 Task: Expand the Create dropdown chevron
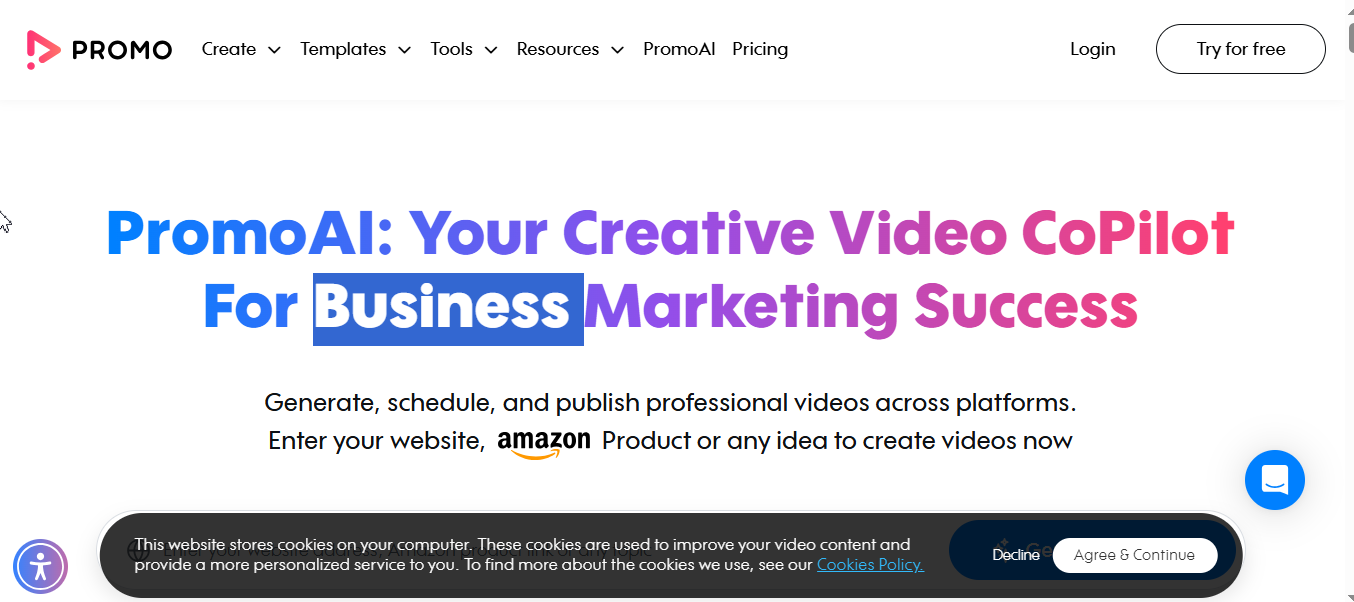[274, 50]
